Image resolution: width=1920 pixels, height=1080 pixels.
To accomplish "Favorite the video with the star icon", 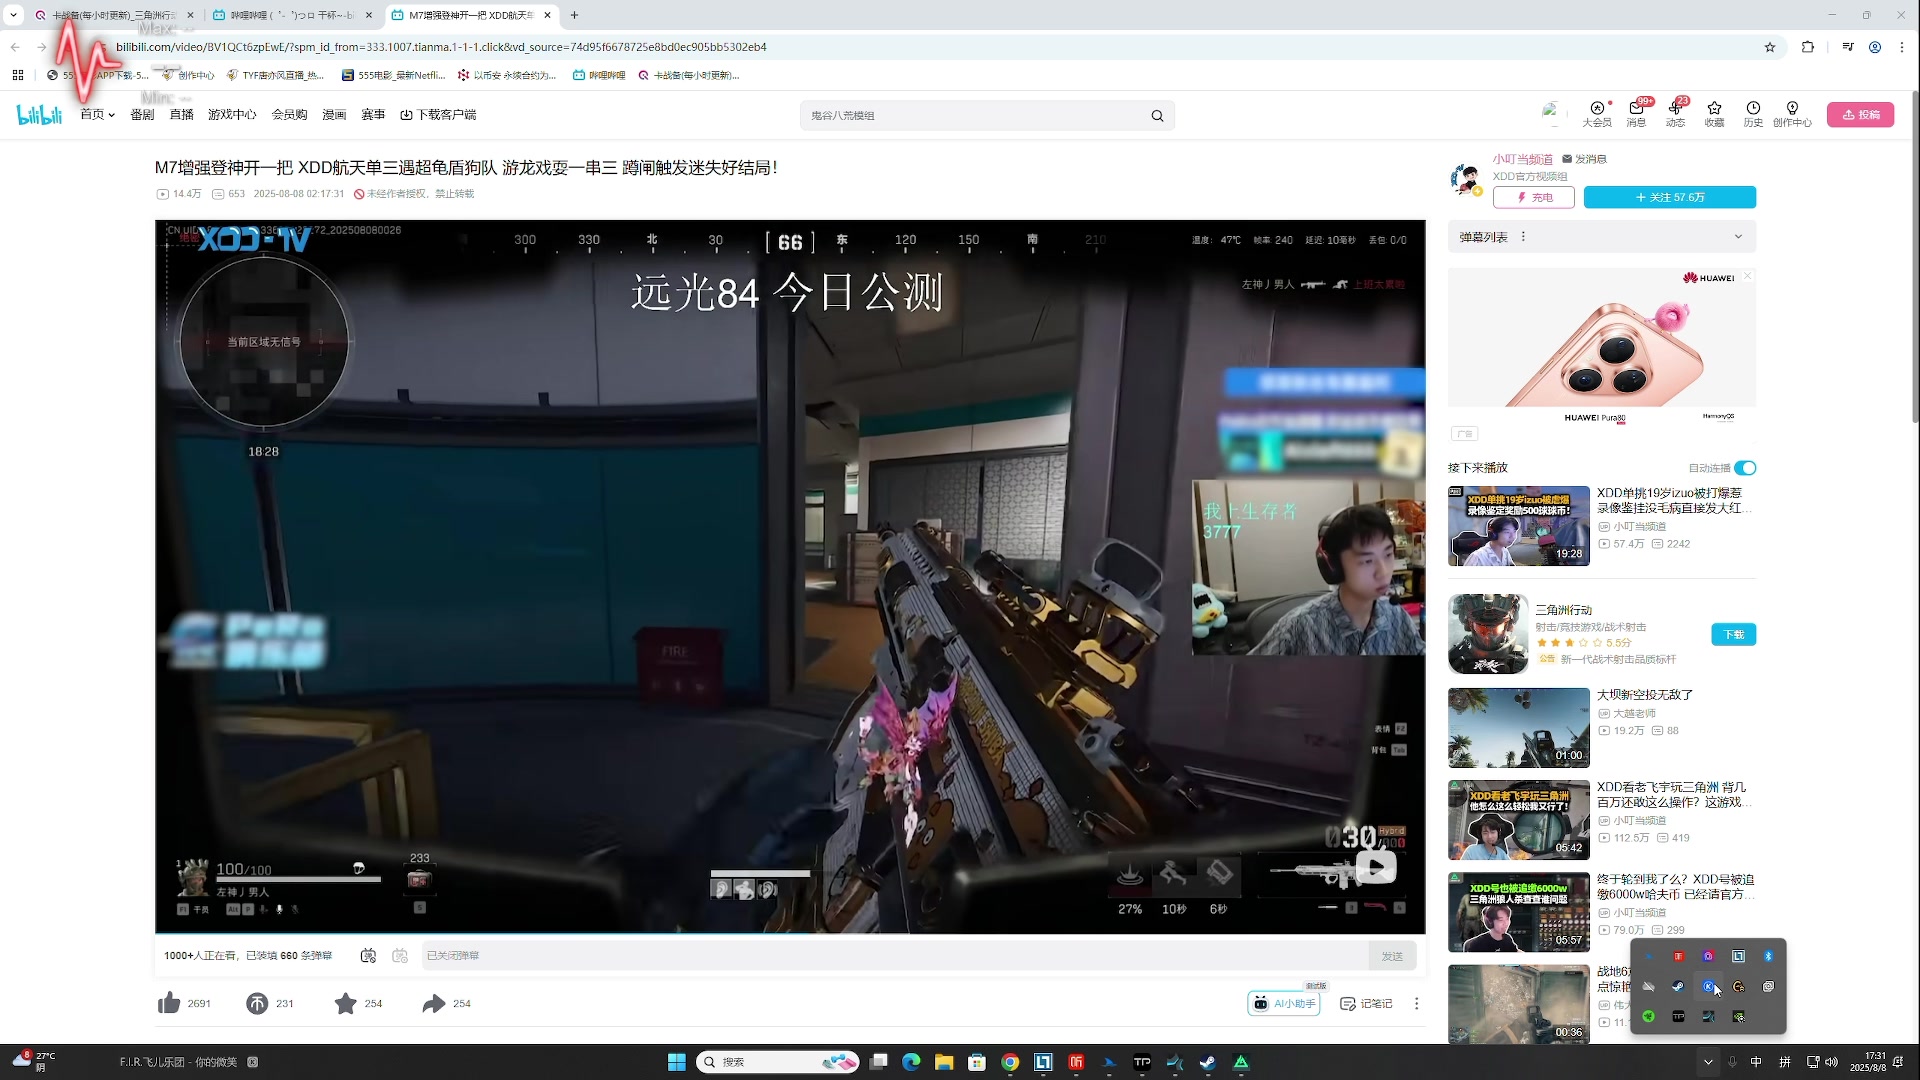I will click(x=345, y=1003).
